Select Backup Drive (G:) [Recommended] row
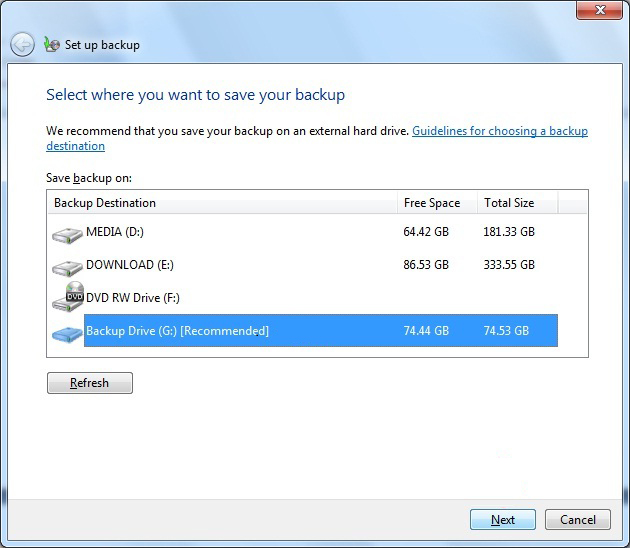630x548 pixels. (x=178, y=331)
